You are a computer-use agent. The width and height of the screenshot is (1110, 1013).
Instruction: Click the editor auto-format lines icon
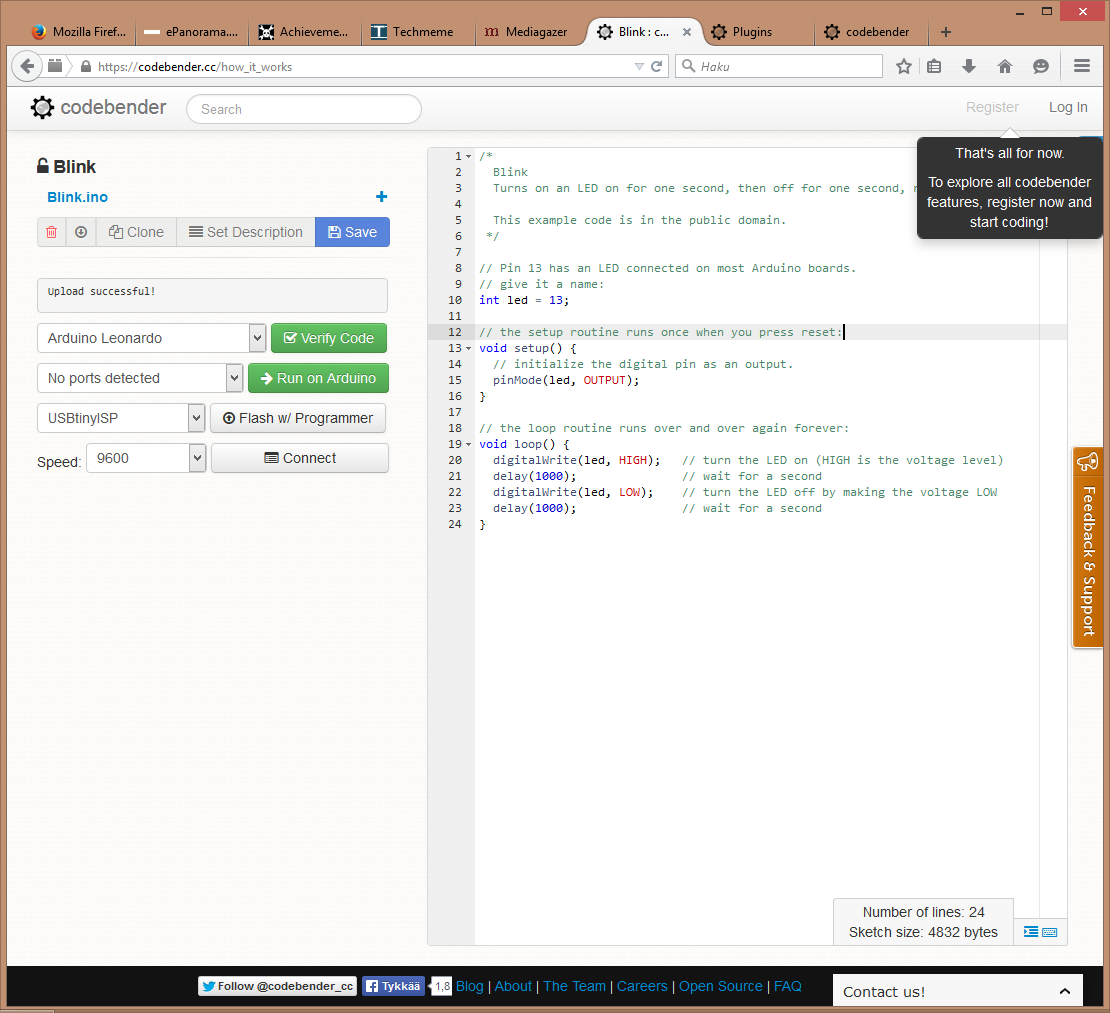tap(1031, 932)
